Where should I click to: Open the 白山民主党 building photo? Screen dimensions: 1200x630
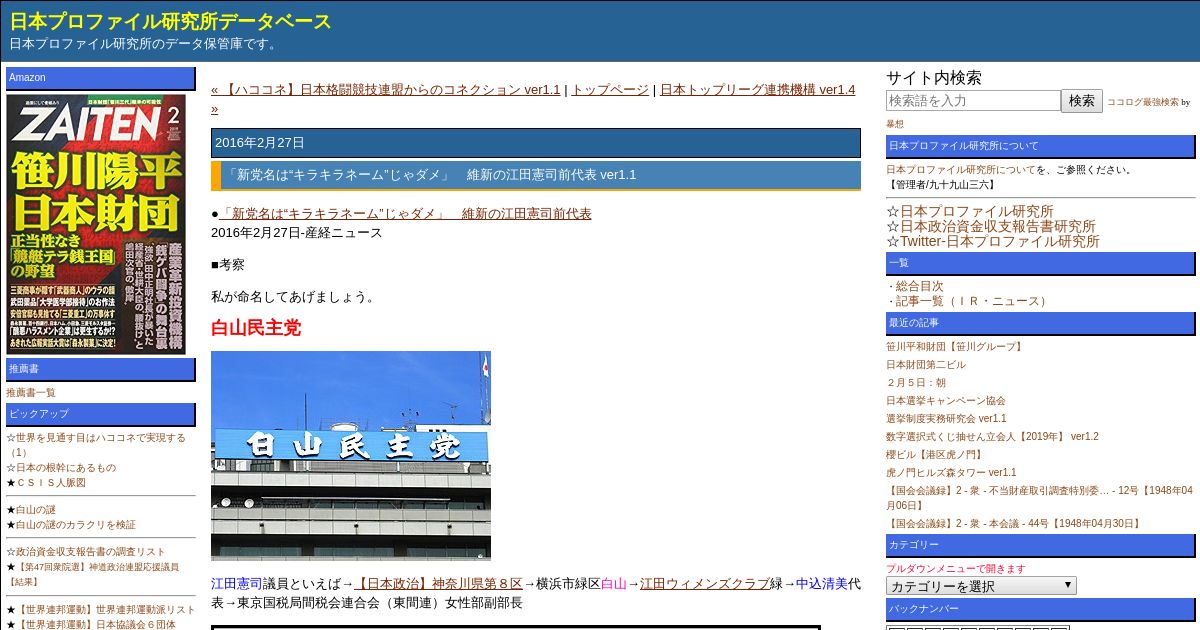(351, 456)
